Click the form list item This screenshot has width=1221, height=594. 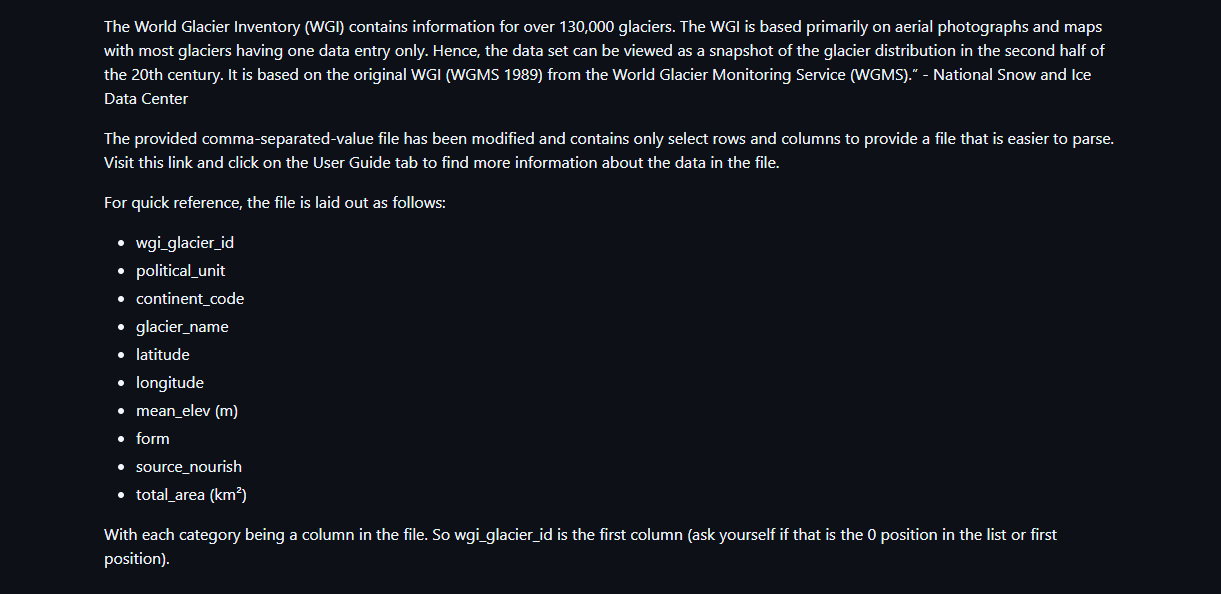[x=153, y=439]
